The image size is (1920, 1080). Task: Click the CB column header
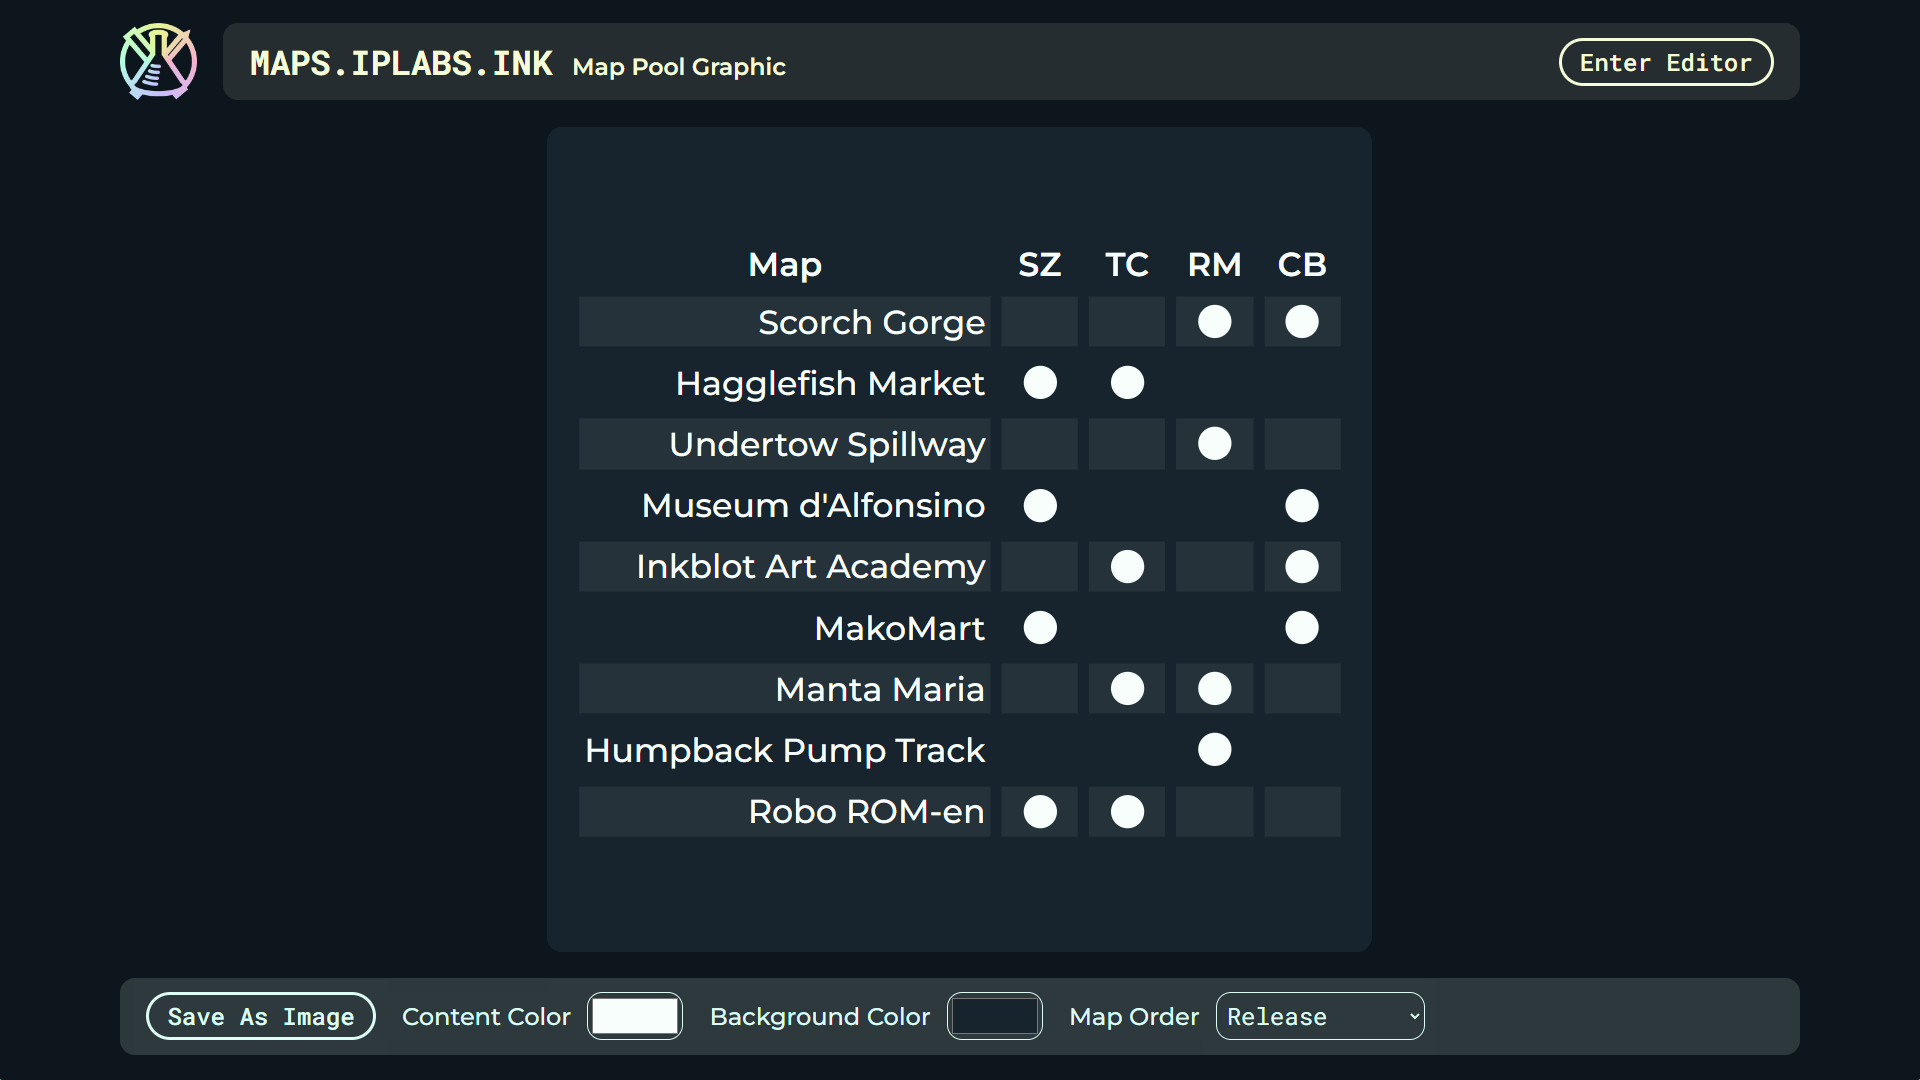coord(1301,265)
